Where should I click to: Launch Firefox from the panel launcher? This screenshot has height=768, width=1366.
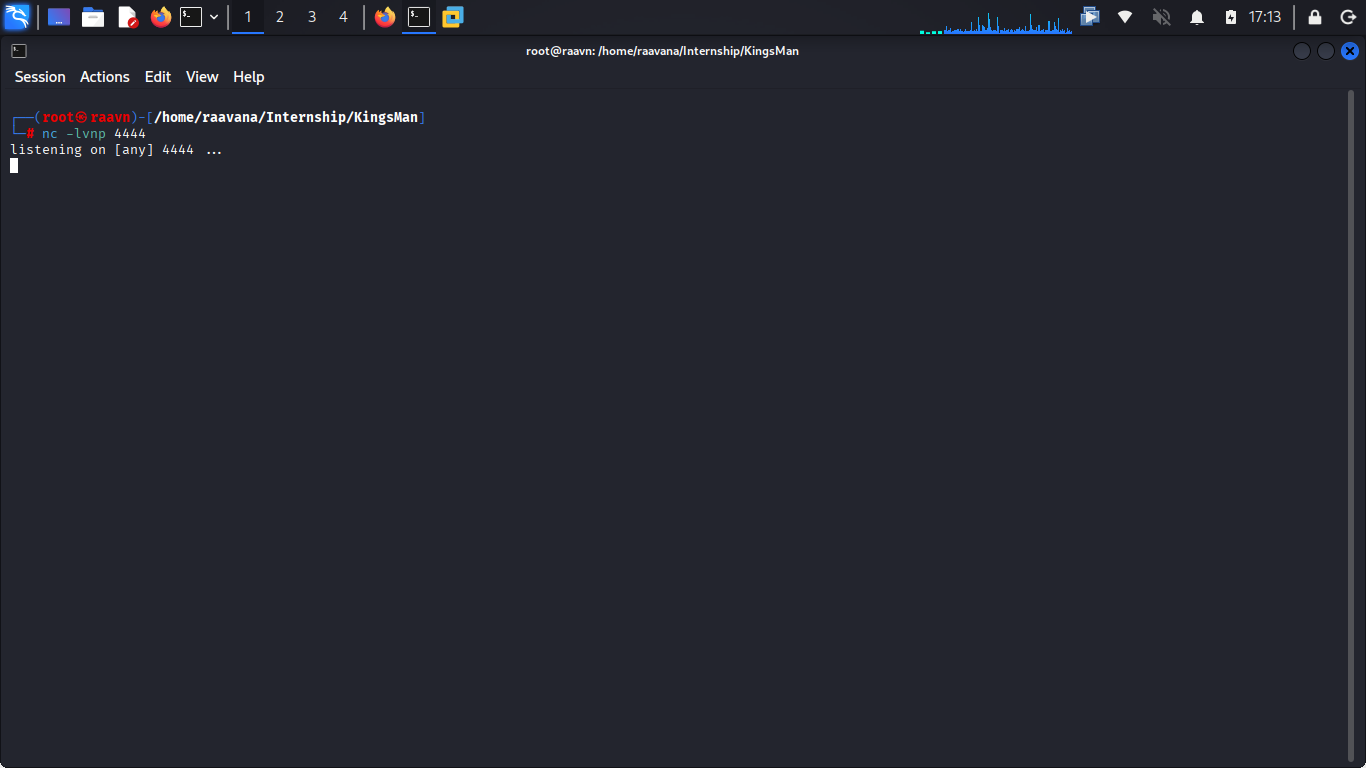click(161, 17)
